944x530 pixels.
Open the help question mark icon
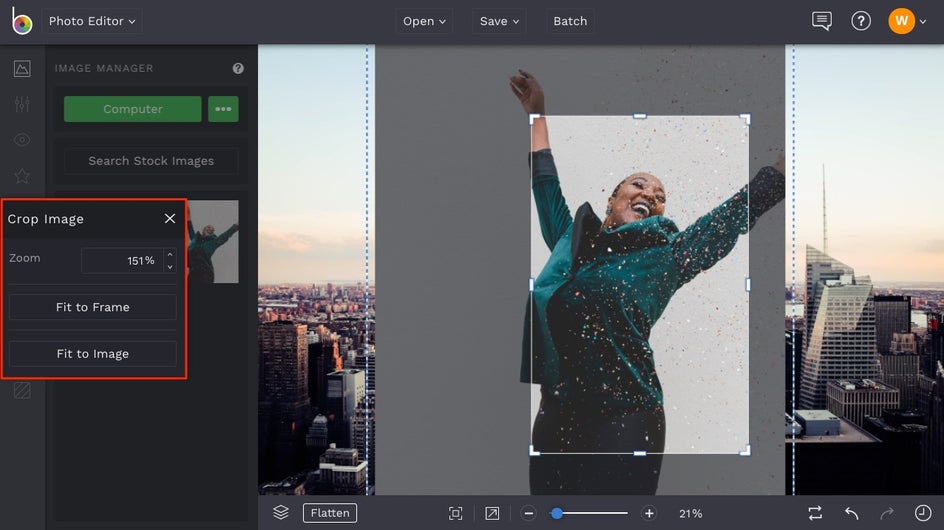pyautogui.click(x=861, y=21)
